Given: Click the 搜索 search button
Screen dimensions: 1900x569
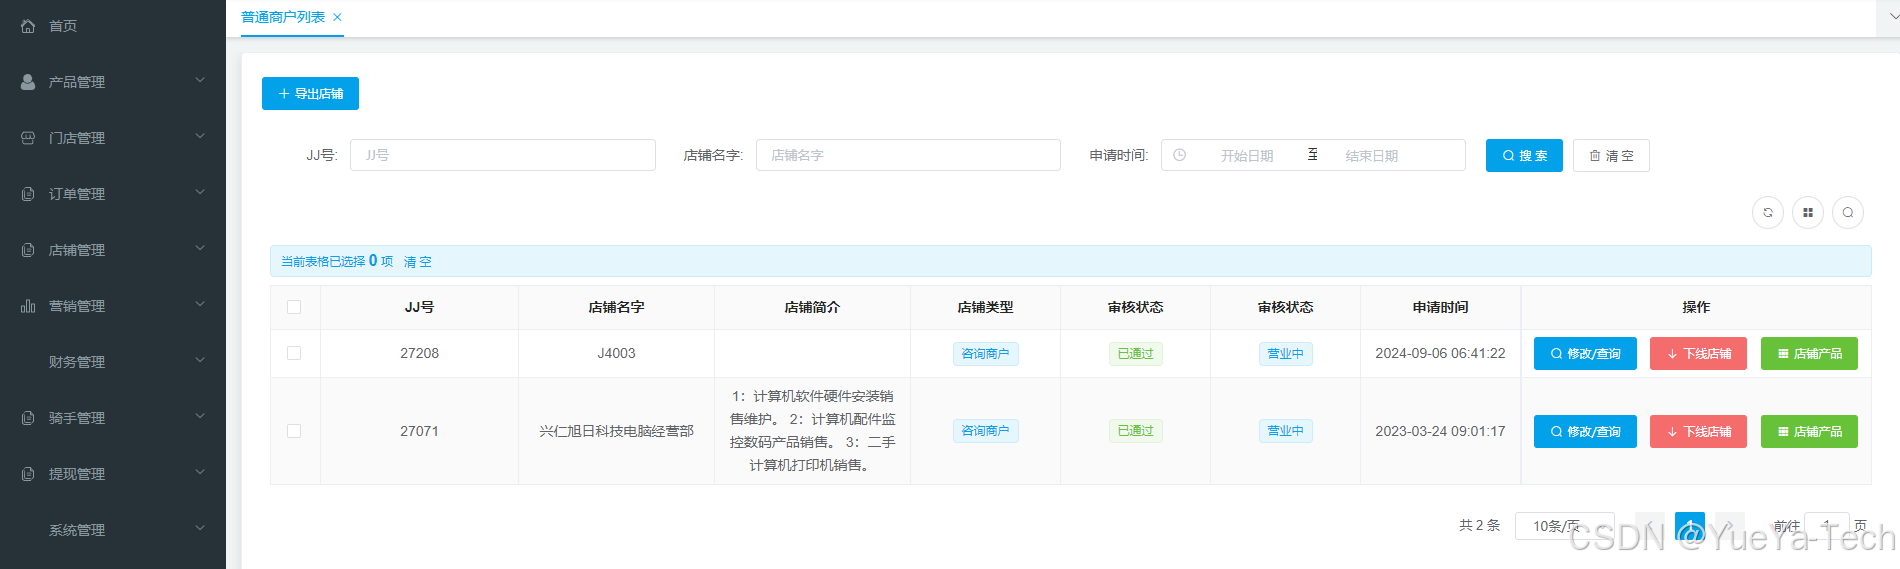Looking at the screenshot, I should 1524,155.
